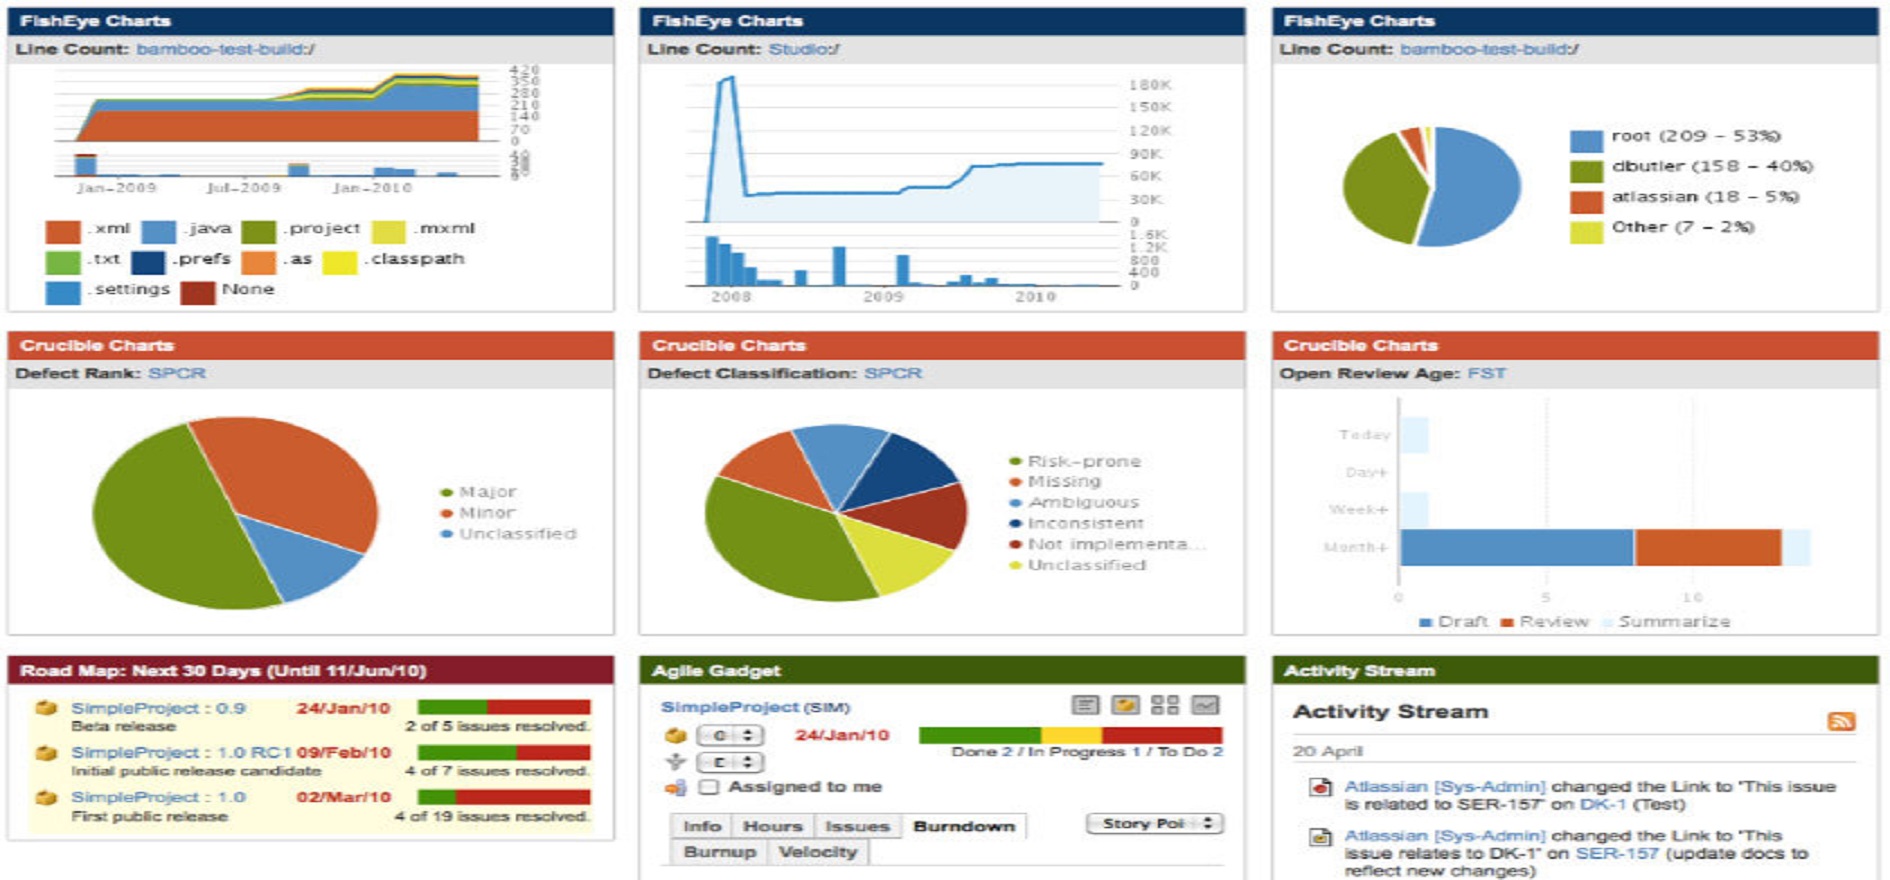1890x880 pixels.
Task: Open the SER-157 link before 'update docs'
Action: [x=1617, y=853]
